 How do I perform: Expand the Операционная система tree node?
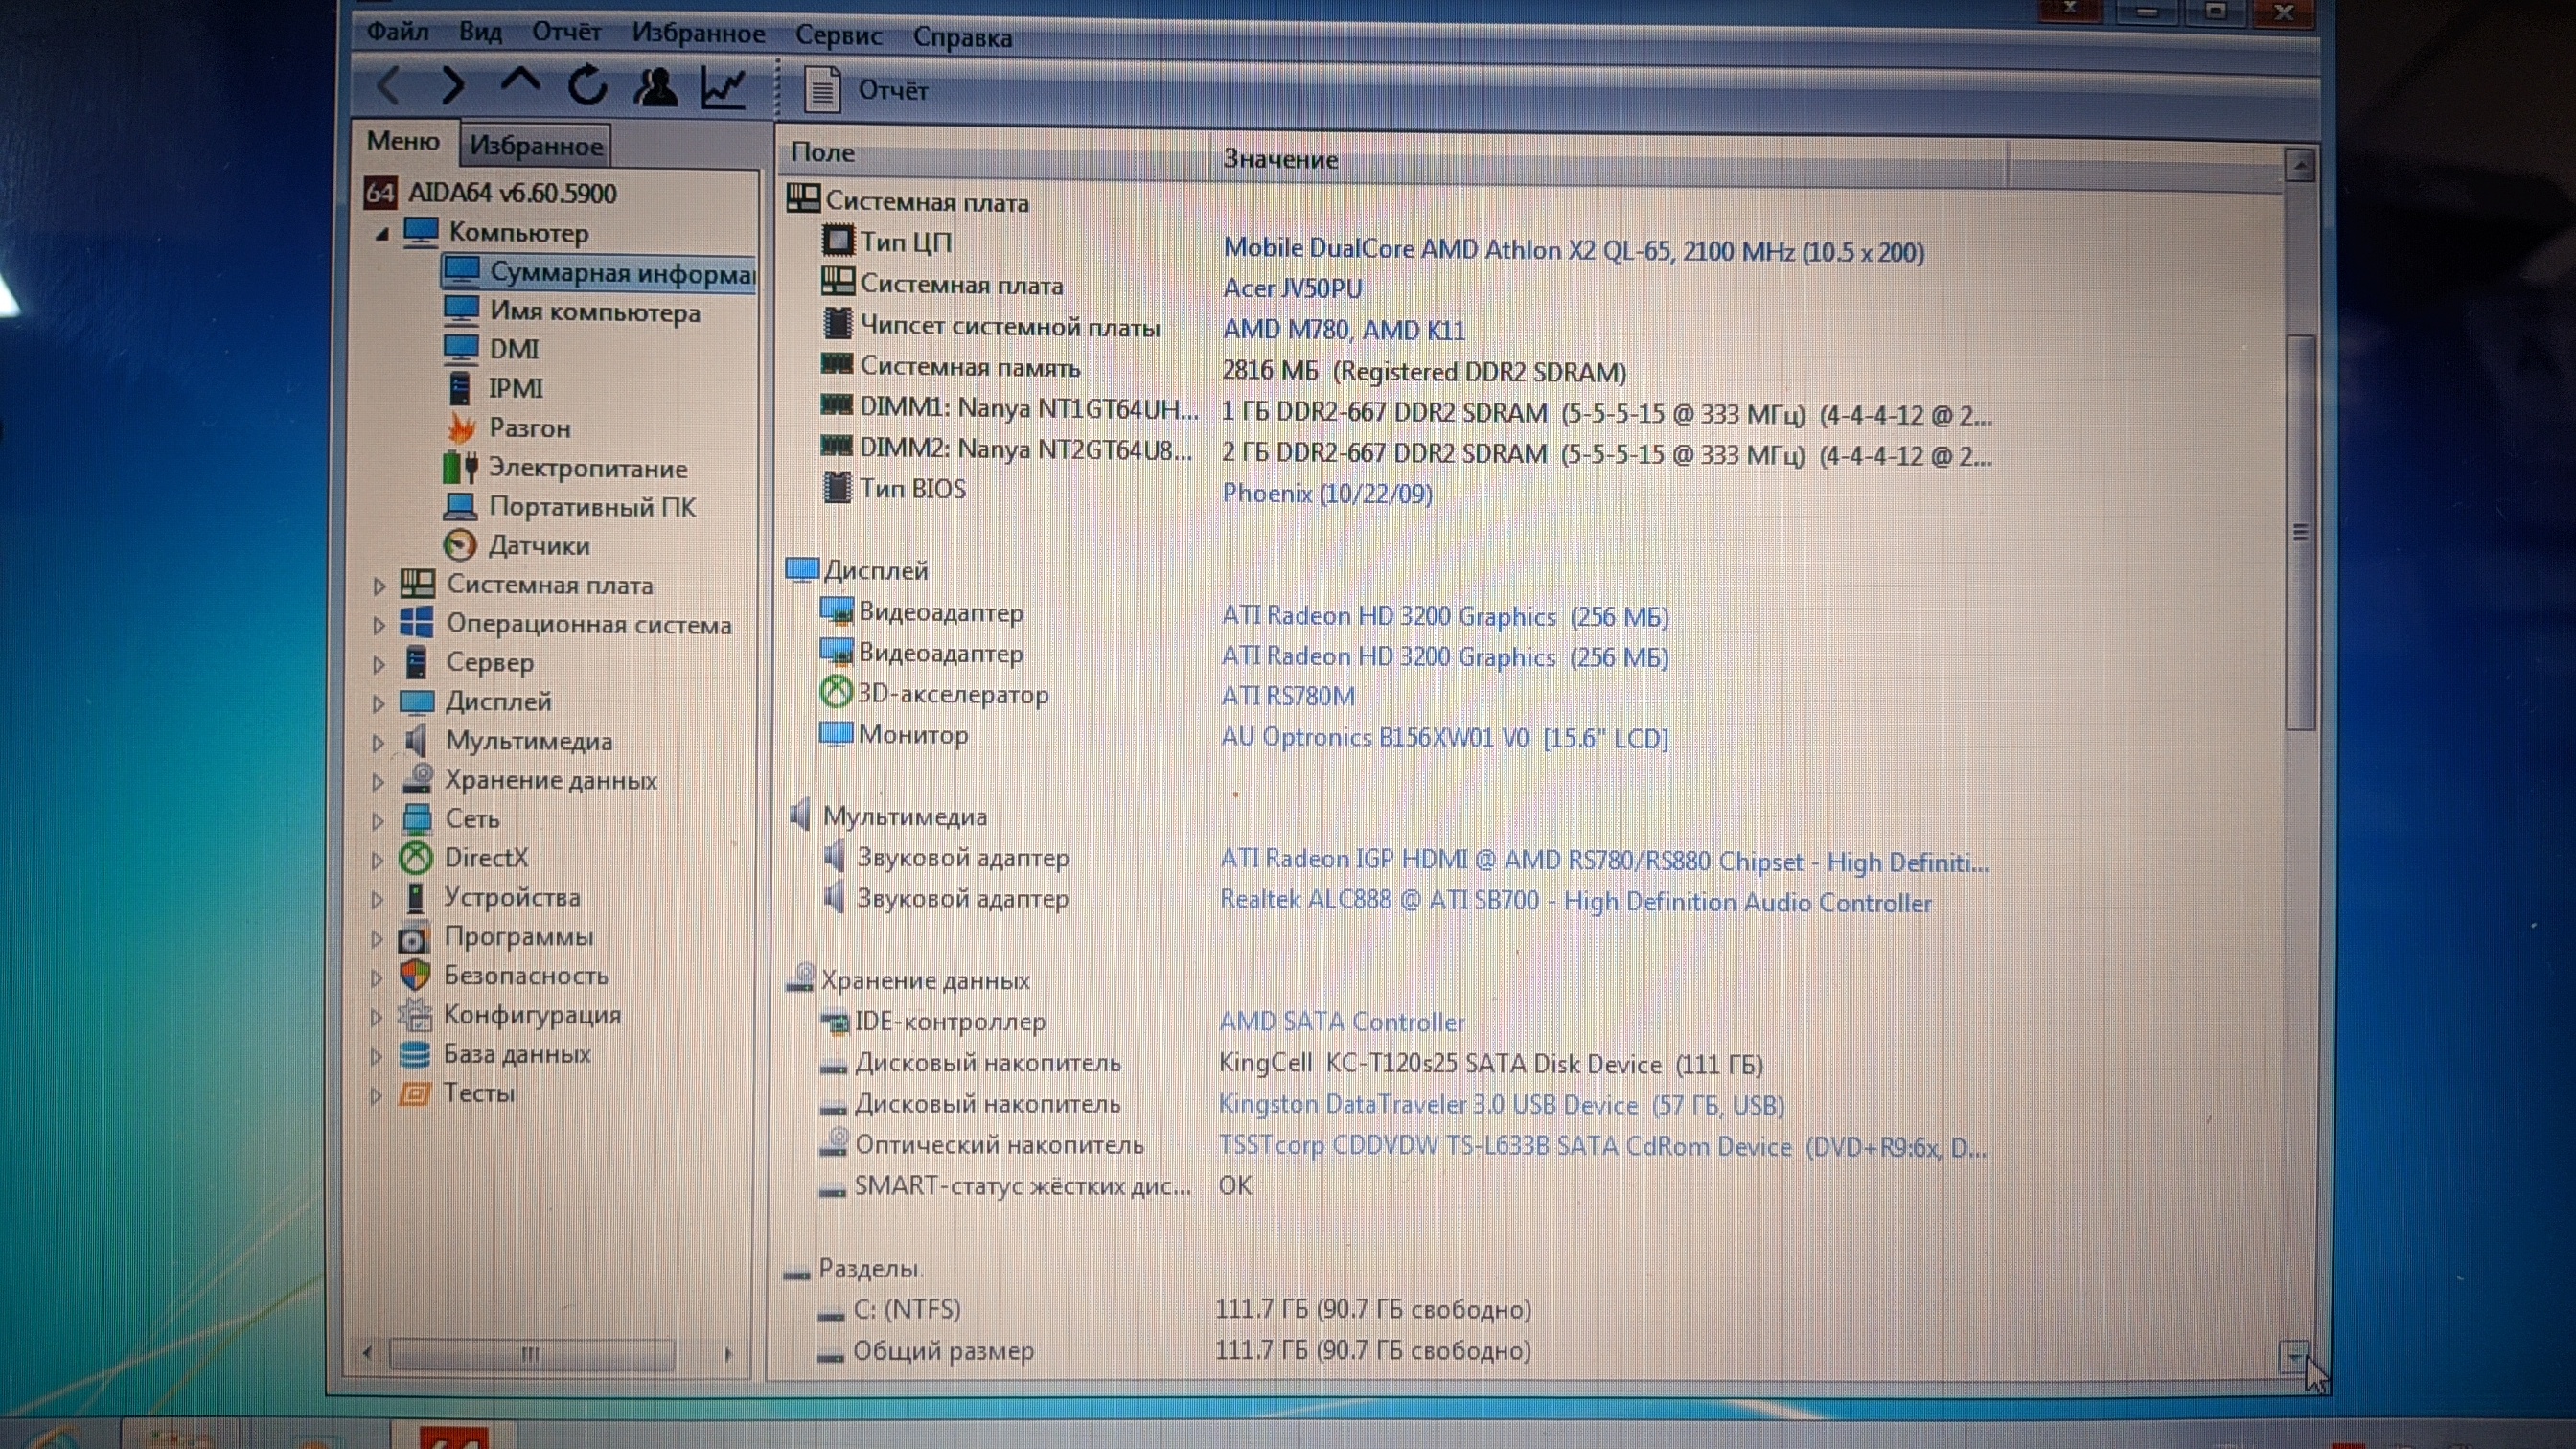(x=378, y=625)
